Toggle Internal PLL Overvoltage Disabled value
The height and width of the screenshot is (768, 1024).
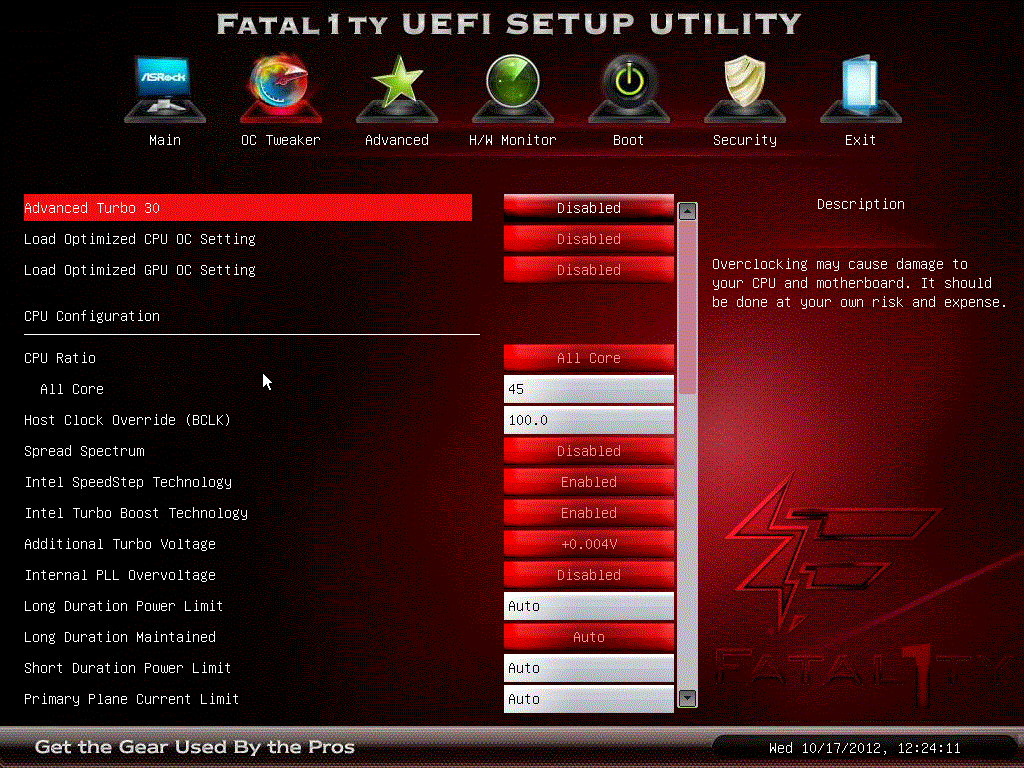[x=588, y=575]
